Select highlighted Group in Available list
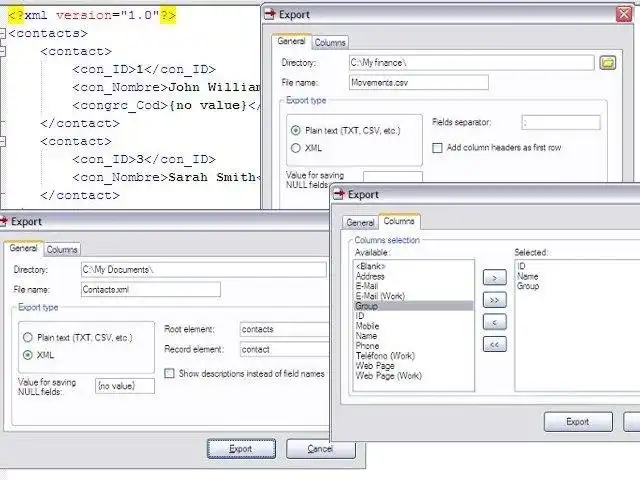The image size is (640, 480). tap(413, 306)
